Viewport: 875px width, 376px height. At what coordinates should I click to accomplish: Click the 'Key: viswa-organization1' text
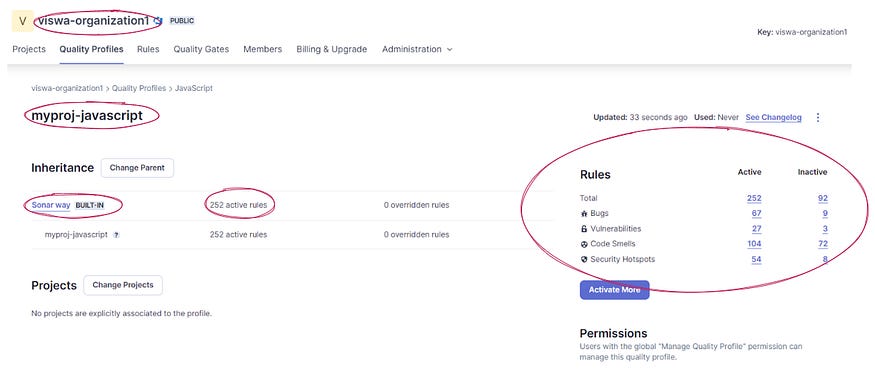802,32
